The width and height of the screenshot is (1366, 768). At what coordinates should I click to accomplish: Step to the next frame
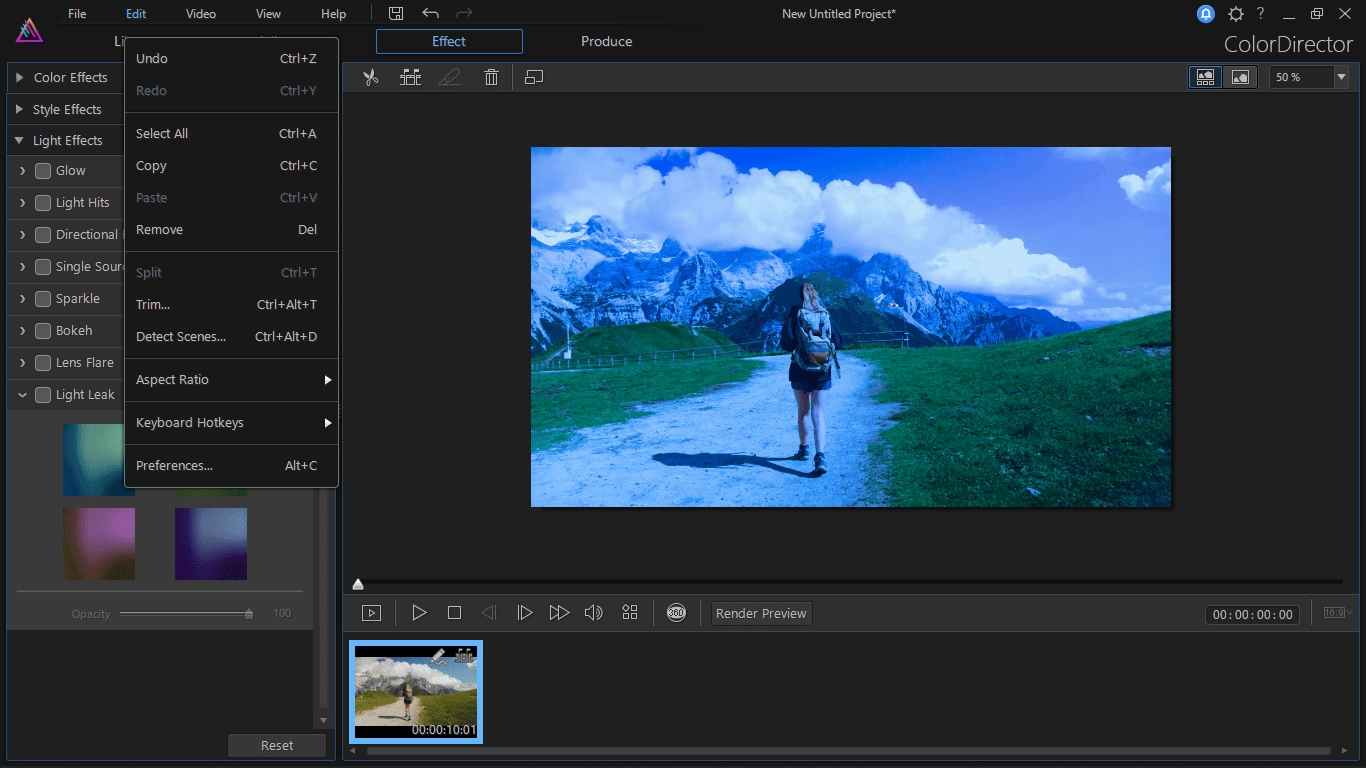[524, 613]
